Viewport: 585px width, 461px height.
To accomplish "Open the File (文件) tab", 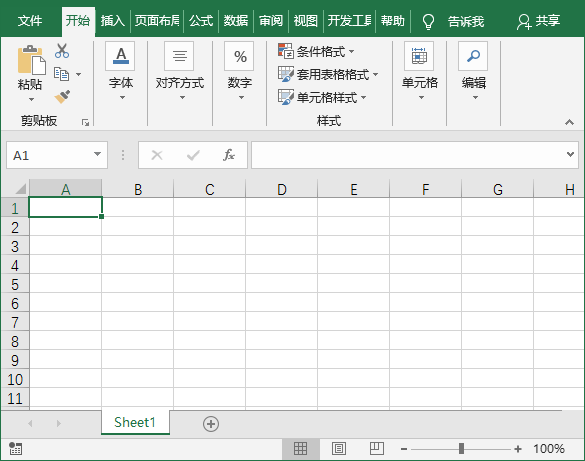I will [x=30, y=21].
